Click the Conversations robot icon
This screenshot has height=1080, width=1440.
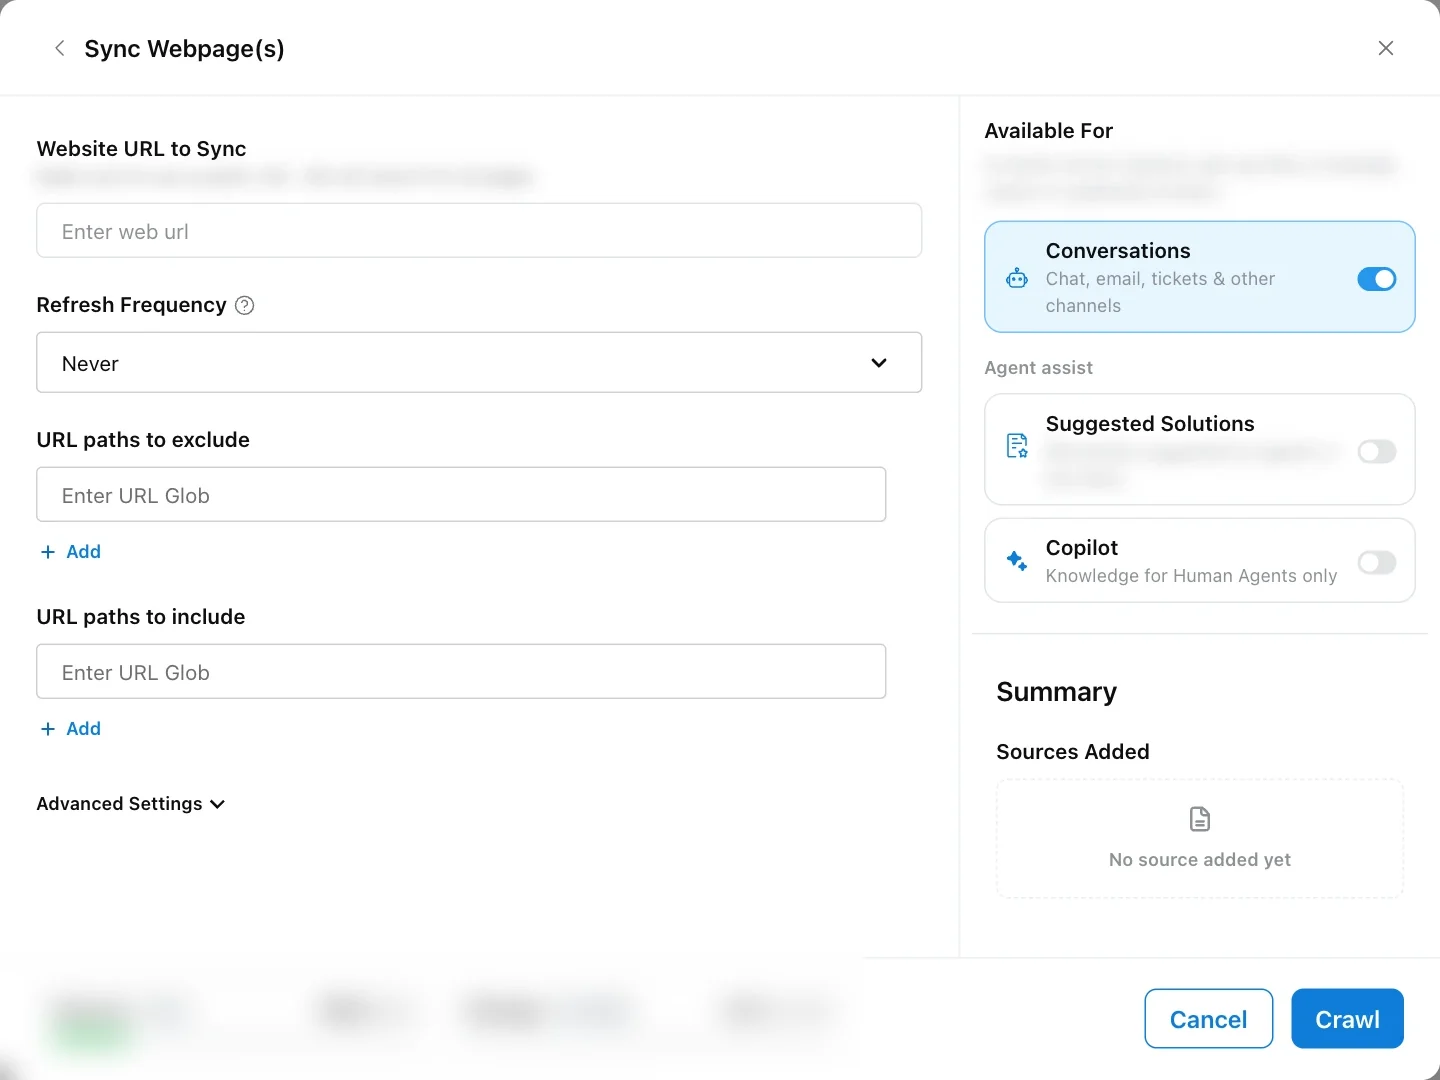pyautogui.click(x=1017, y=278)
